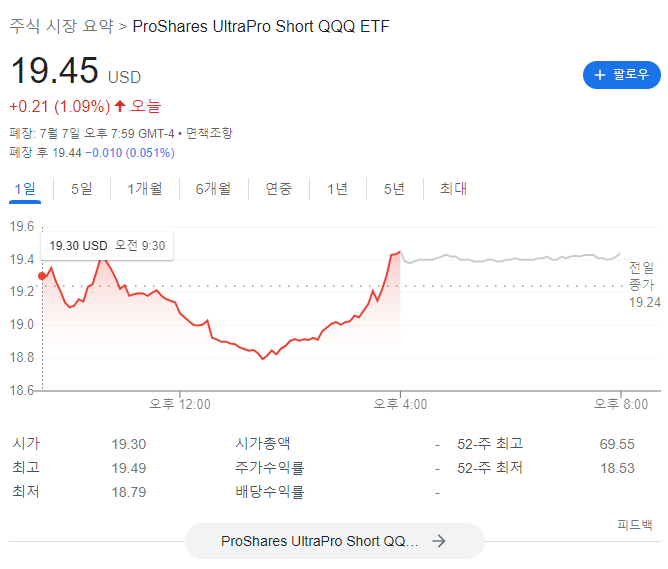Open the 주식 시장 요약 breadcrumb link
668x569 pixels.
coord(62,26)
